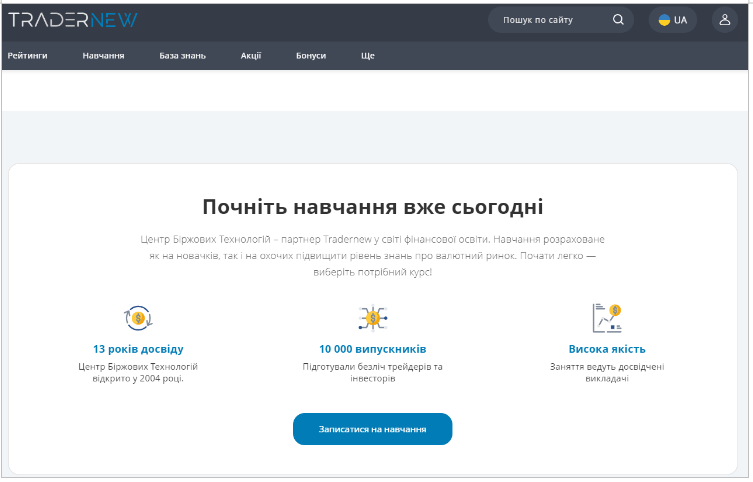Click the dollar cycle experience icon

tap(138, 318)
